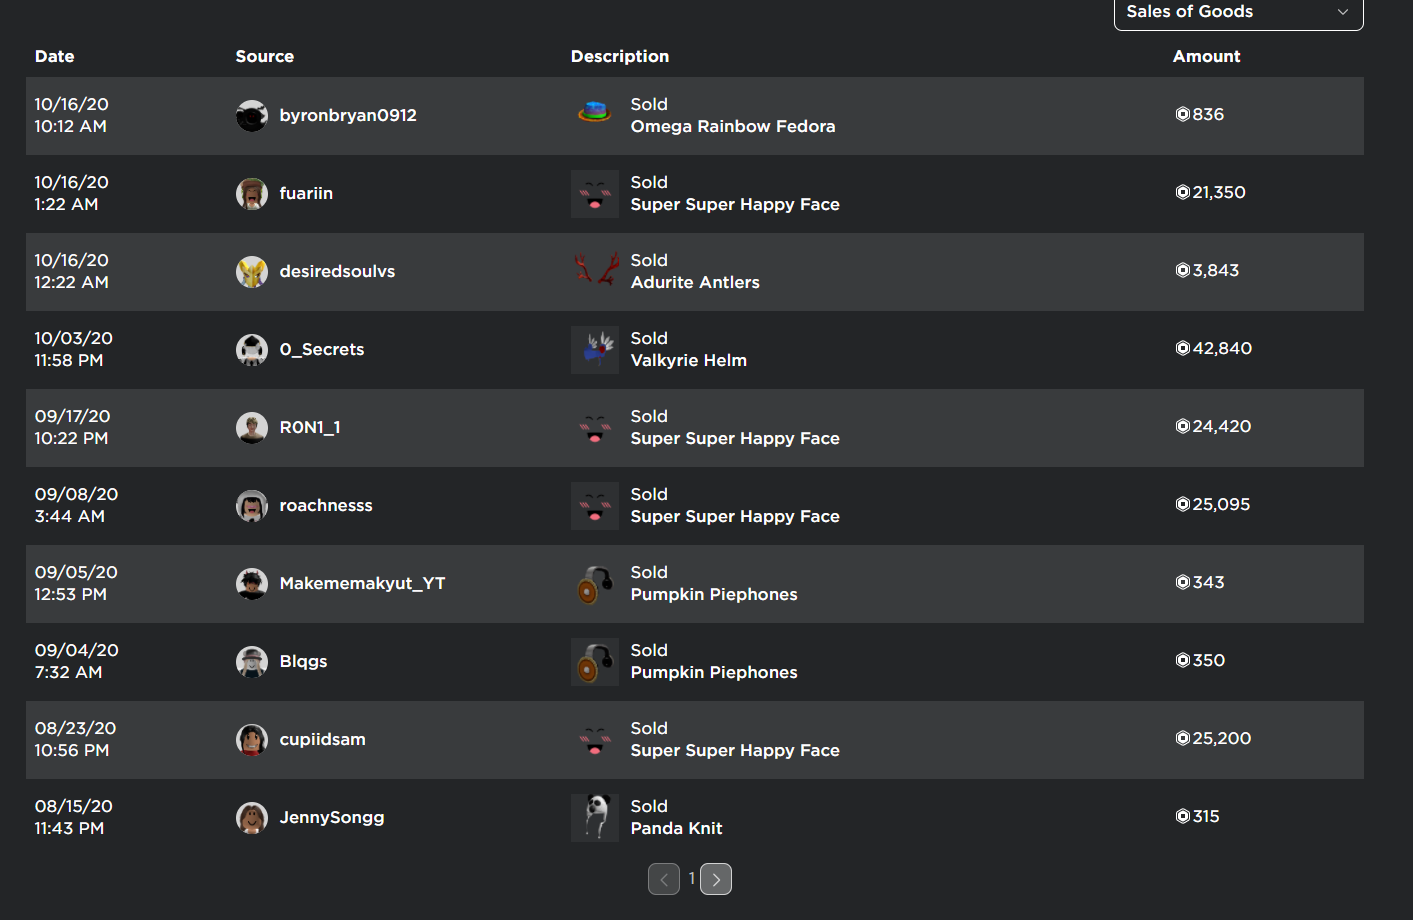Viewport: 1413px width, 920px height.
Task: Open the Sales of Goods dropdown
Action: 1238,13
